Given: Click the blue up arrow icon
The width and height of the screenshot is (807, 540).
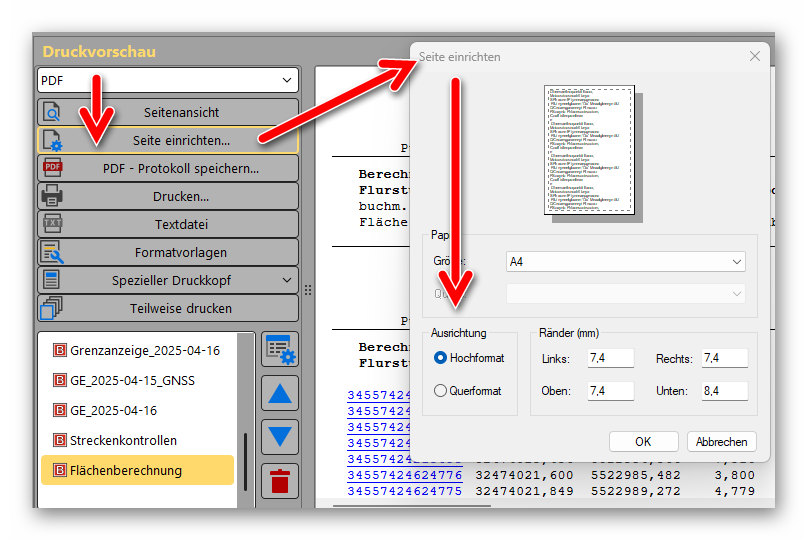Looking at the screenshot, I should point(280,393).
